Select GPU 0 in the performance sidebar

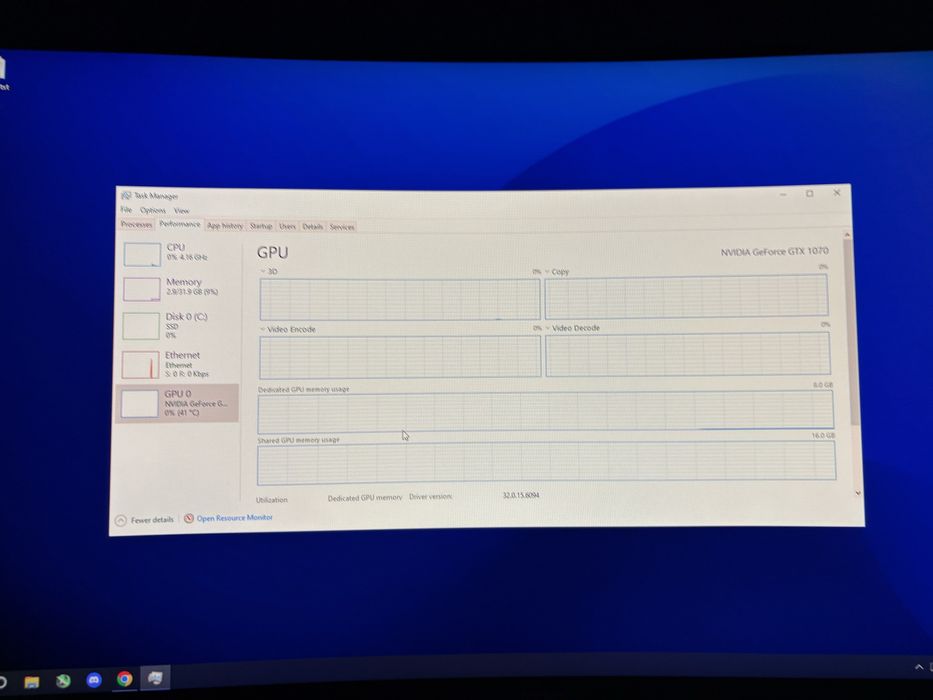point(177,403)
